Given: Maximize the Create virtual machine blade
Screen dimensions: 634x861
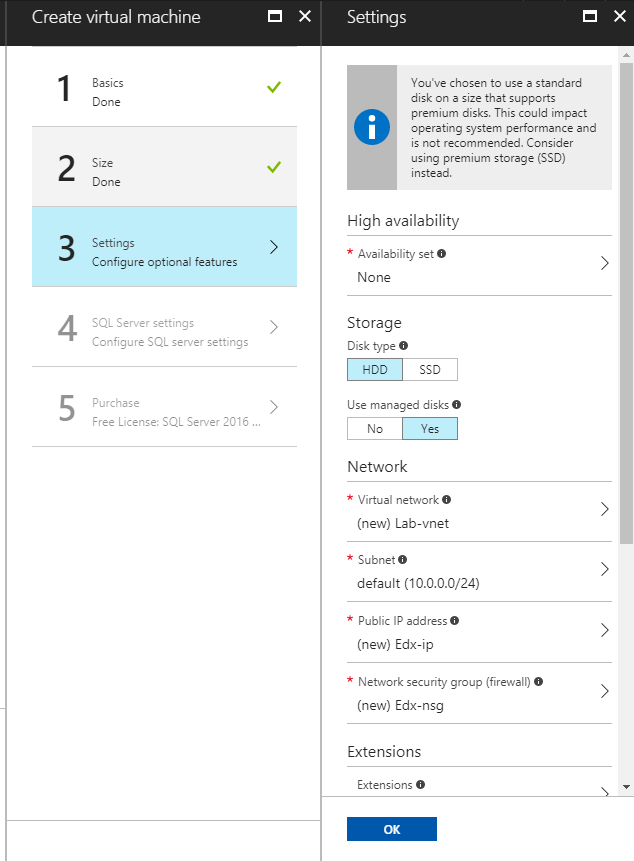Looking at the screenshot, I should [x=274, y=16].
